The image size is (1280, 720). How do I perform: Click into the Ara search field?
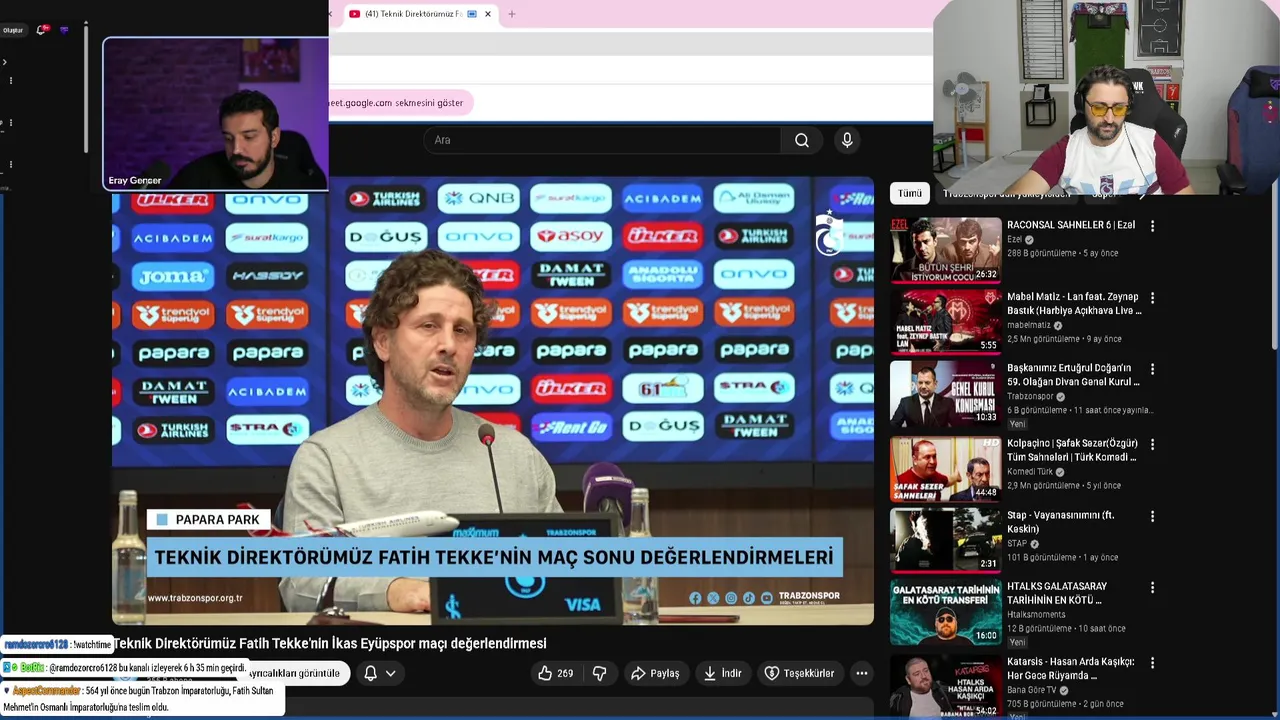(x=603, y=140)
